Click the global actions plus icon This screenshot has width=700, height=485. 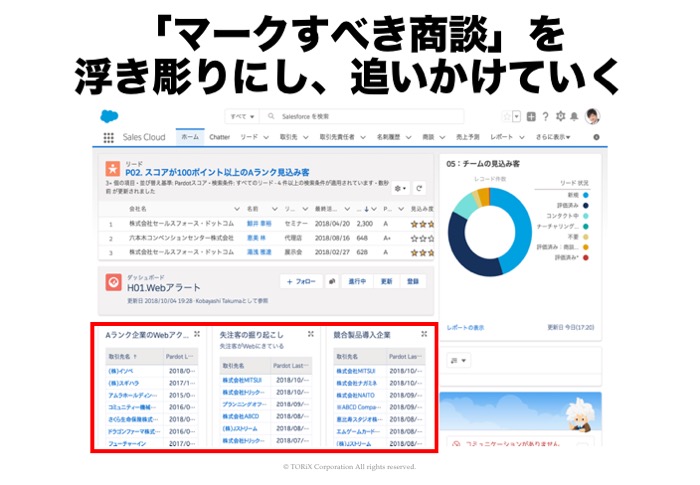[530, 116]
